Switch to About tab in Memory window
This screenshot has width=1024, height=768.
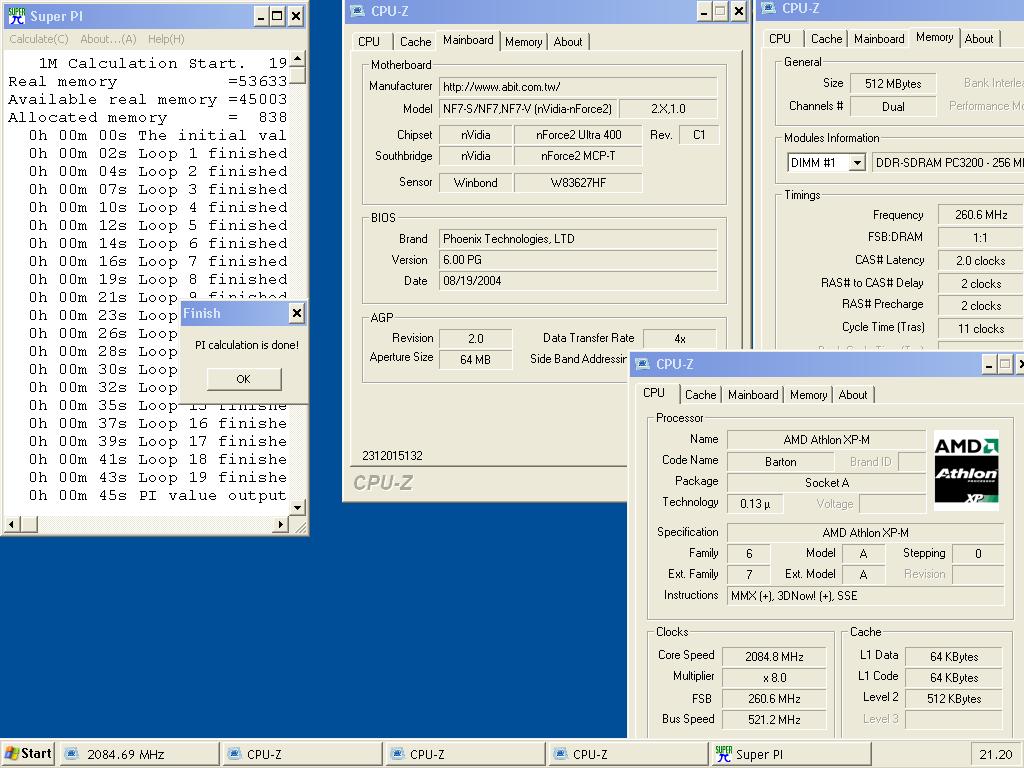click(x=978, y=39)
